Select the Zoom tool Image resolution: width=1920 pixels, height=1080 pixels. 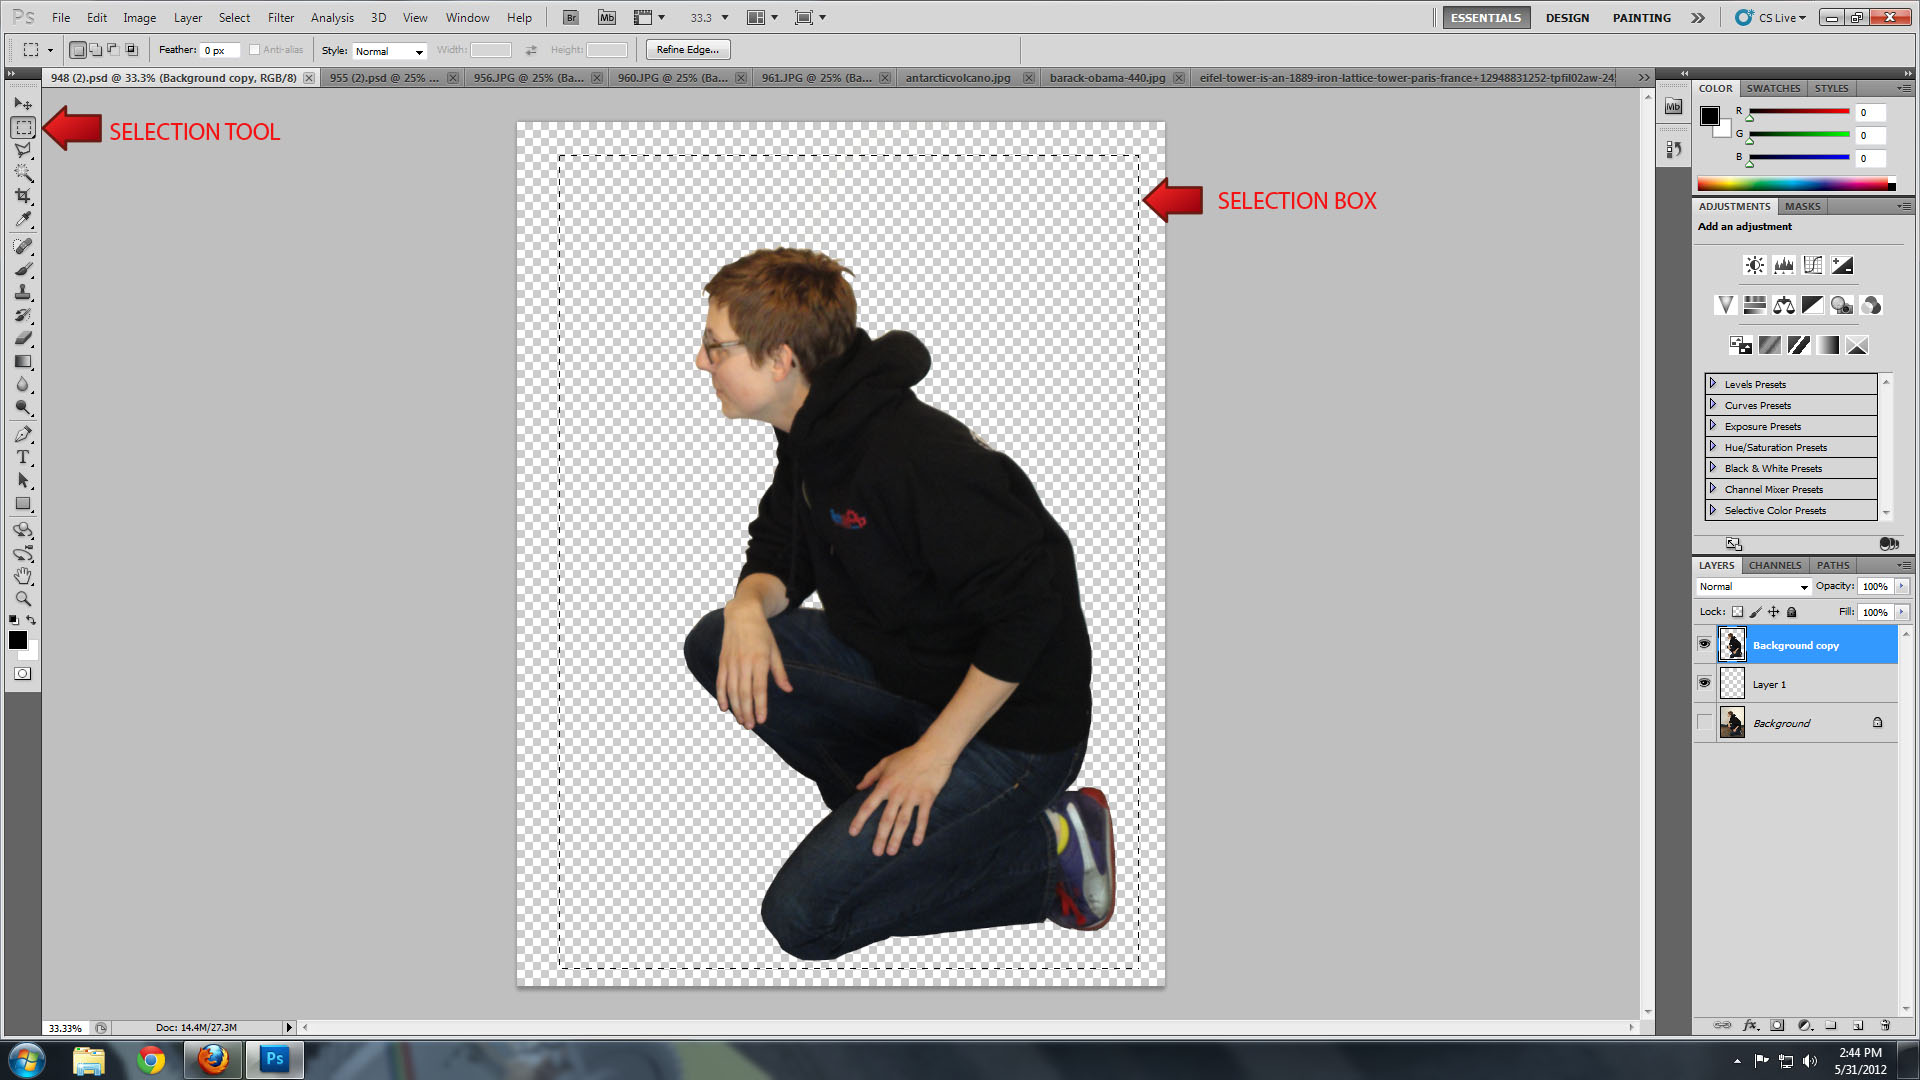(x=23, y=599)
